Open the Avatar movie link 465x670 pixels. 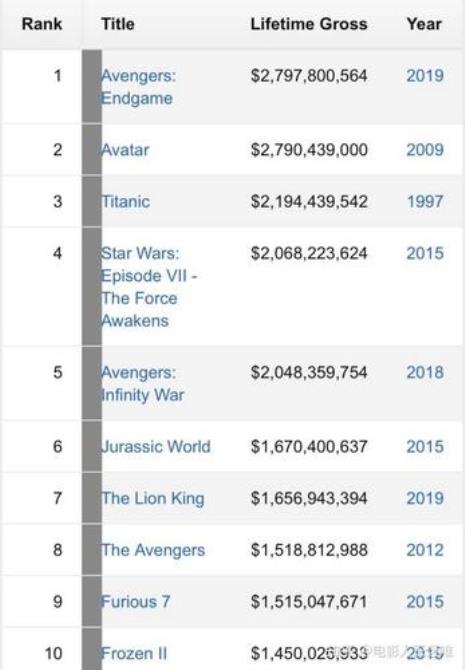tap(125, 150)
